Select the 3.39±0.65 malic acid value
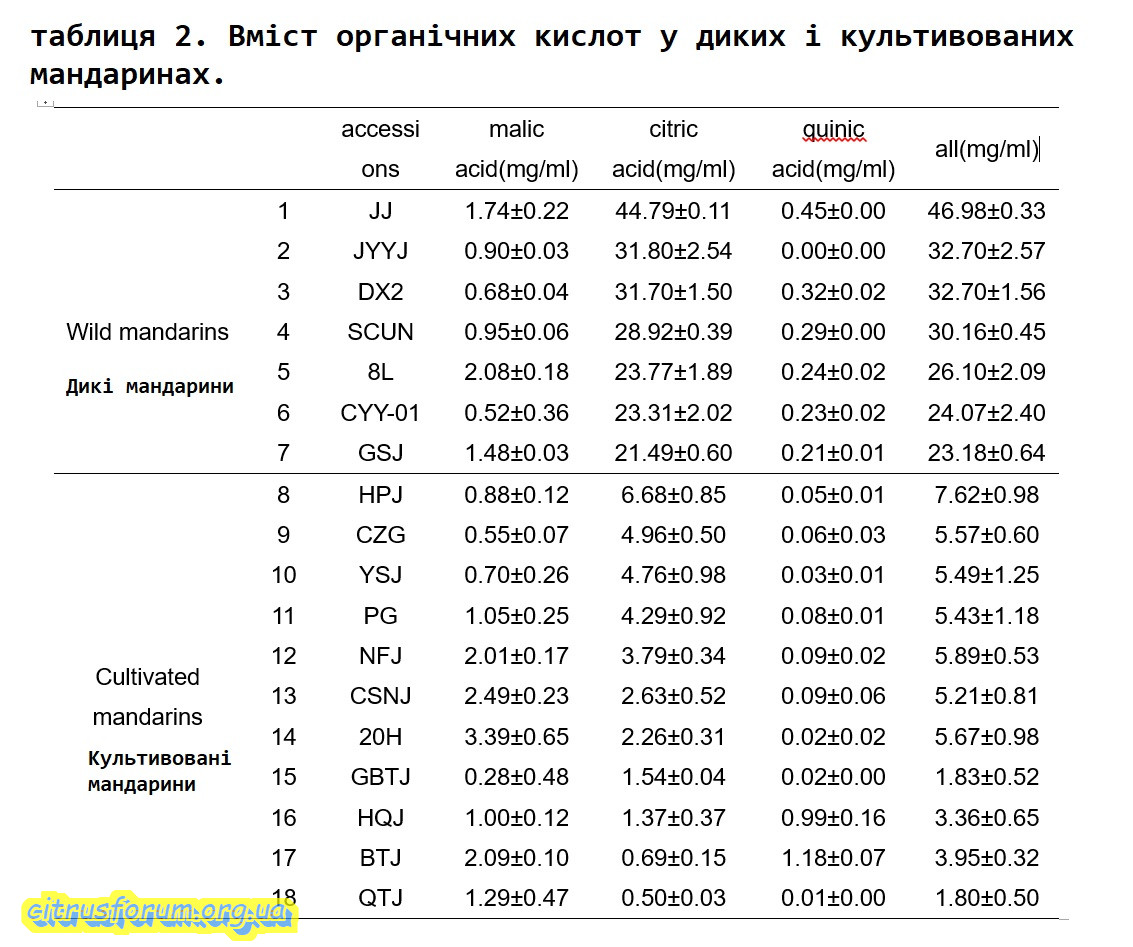The width and height of the screenshot is (1133, 947). click(516, 737)
